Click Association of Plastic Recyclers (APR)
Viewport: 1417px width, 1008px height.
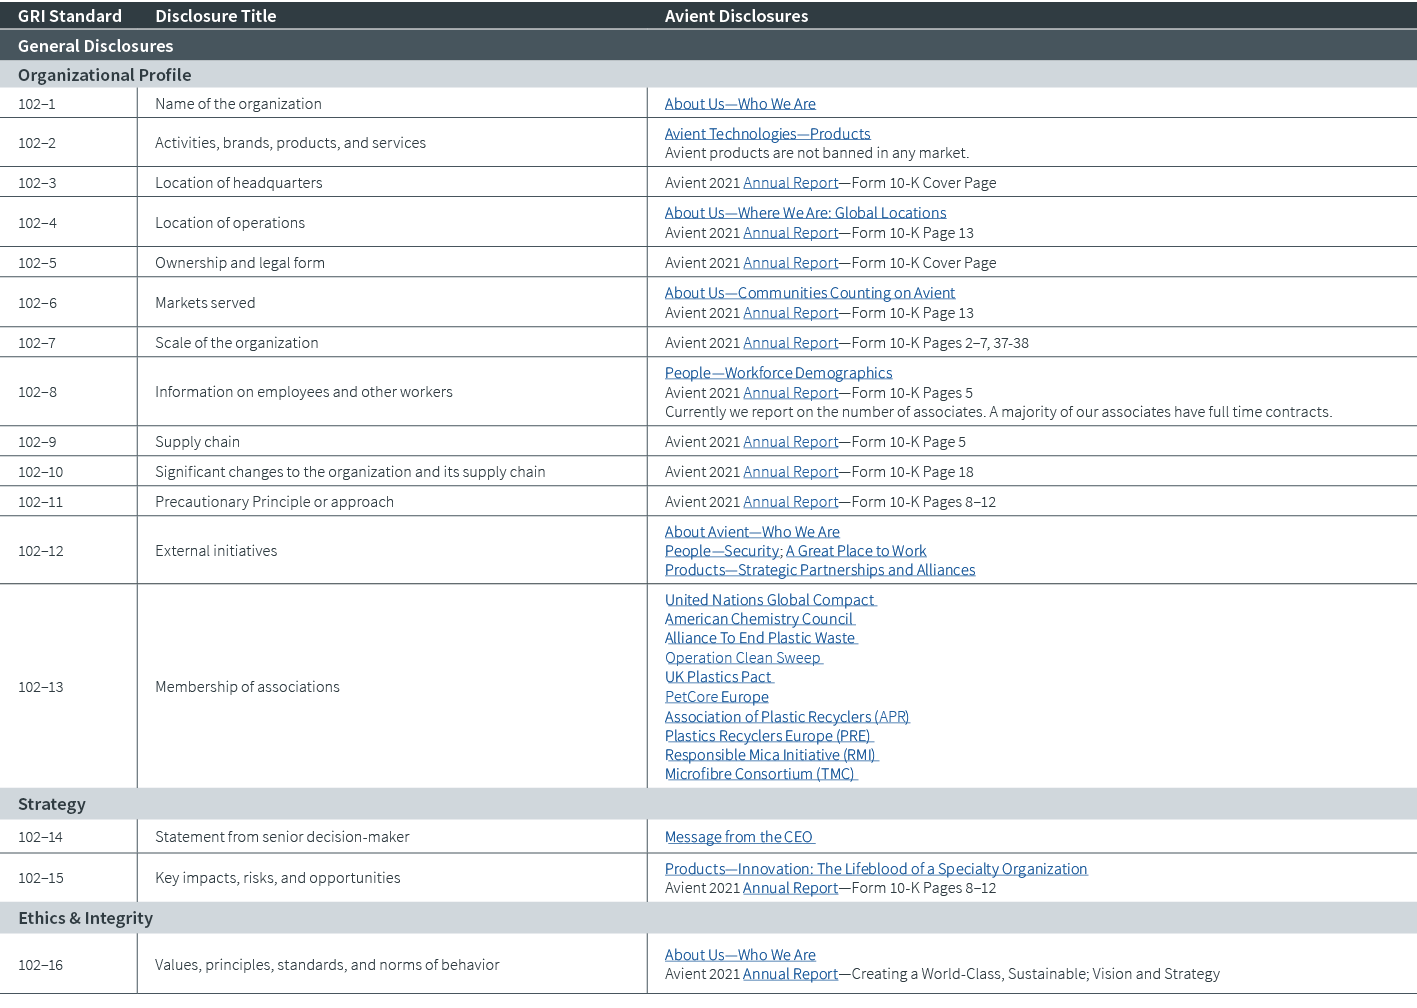click(787, 716)
